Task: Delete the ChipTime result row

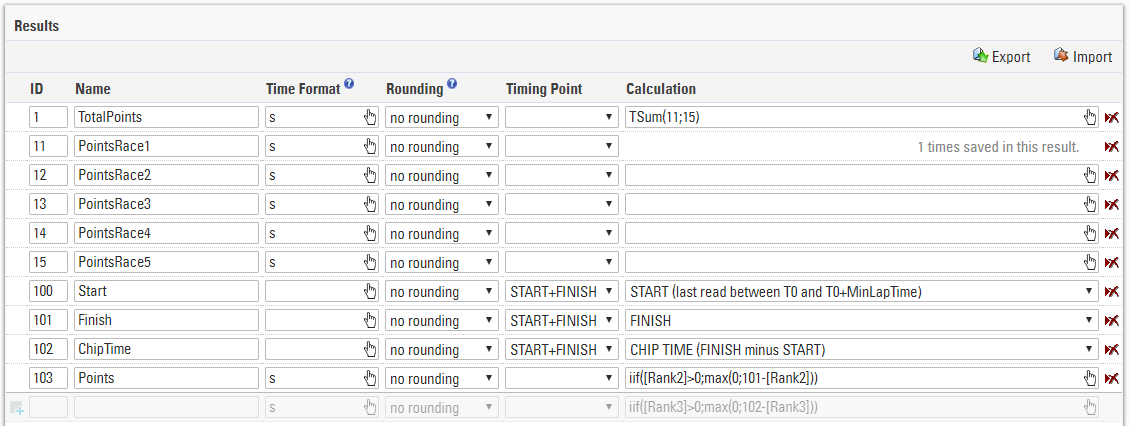Action: 1111,350
